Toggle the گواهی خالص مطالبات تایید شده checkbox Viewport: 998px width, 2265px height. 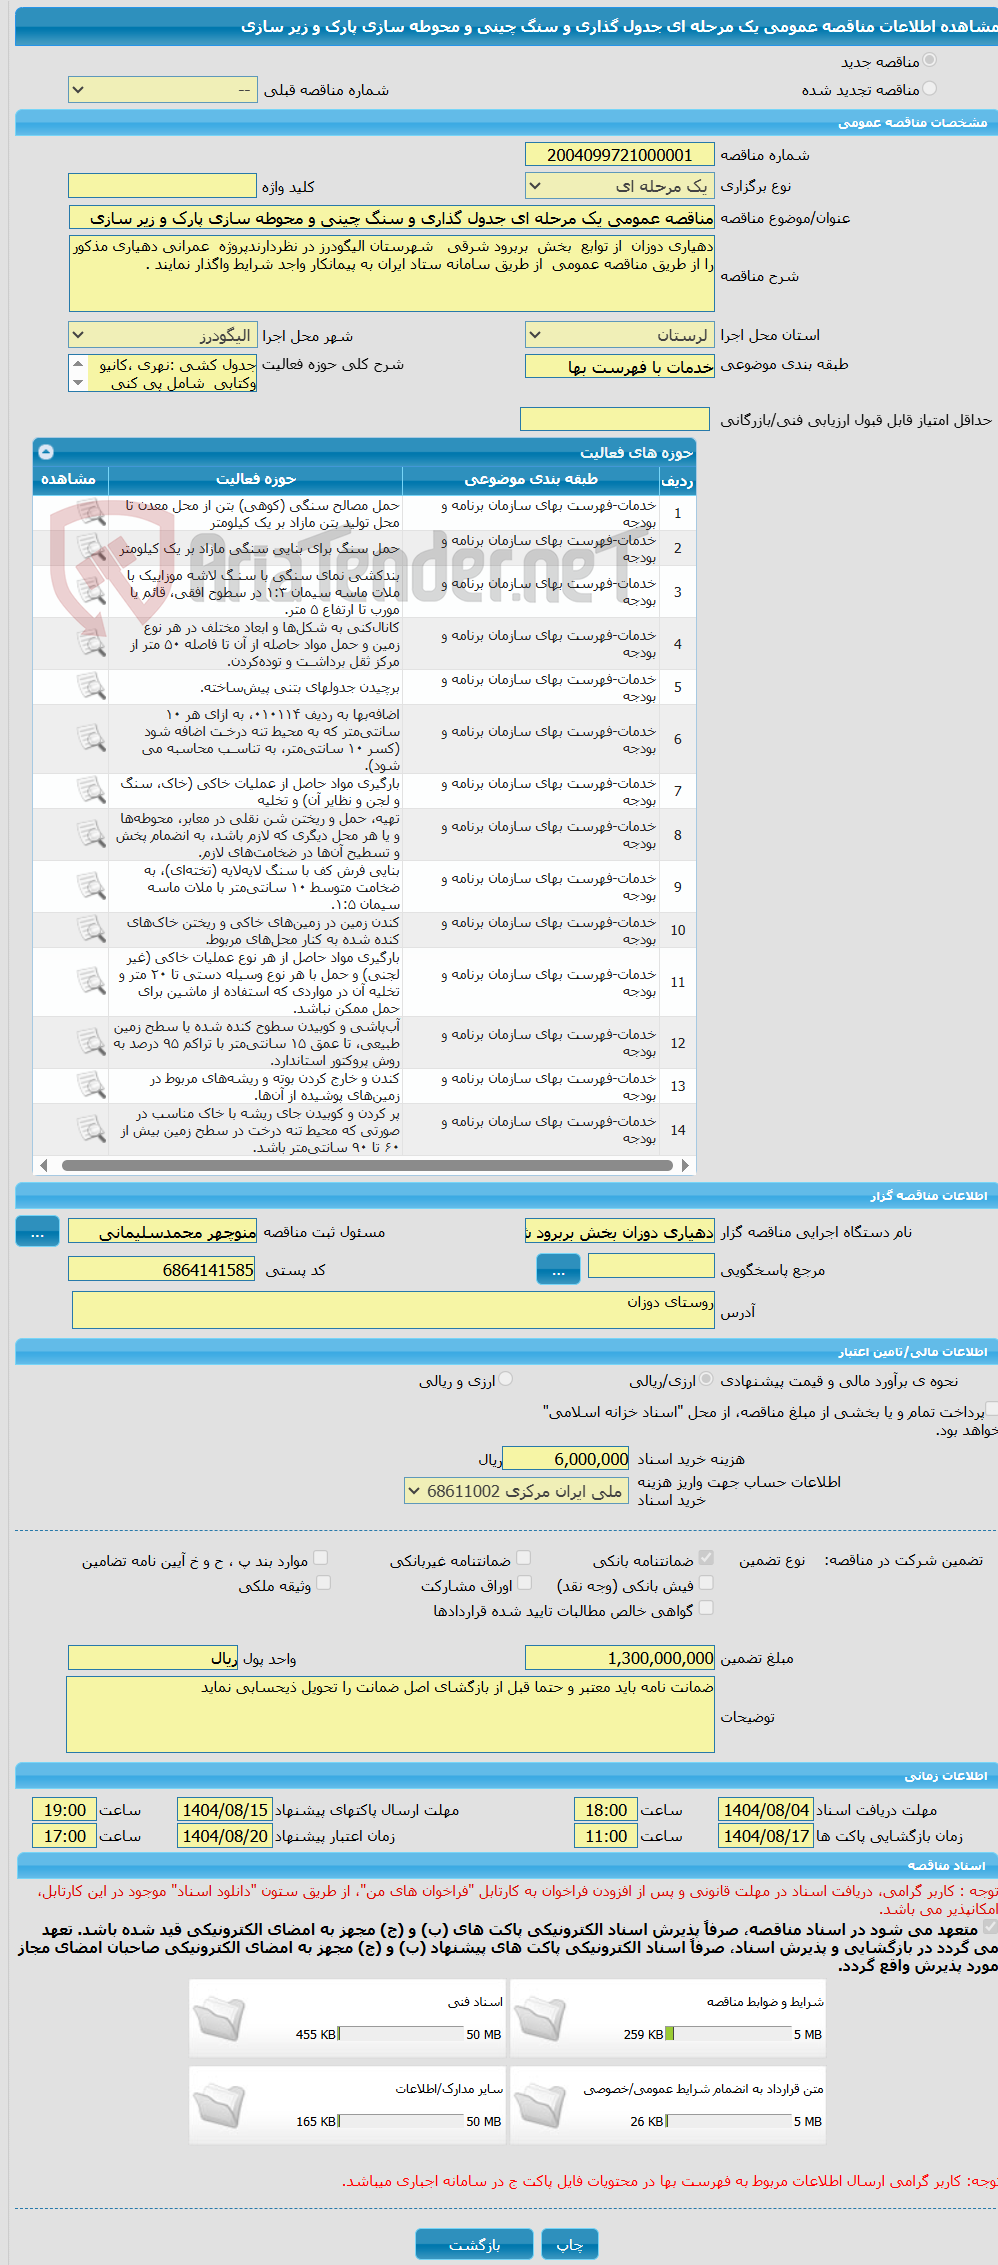[x=706, y=1608]
